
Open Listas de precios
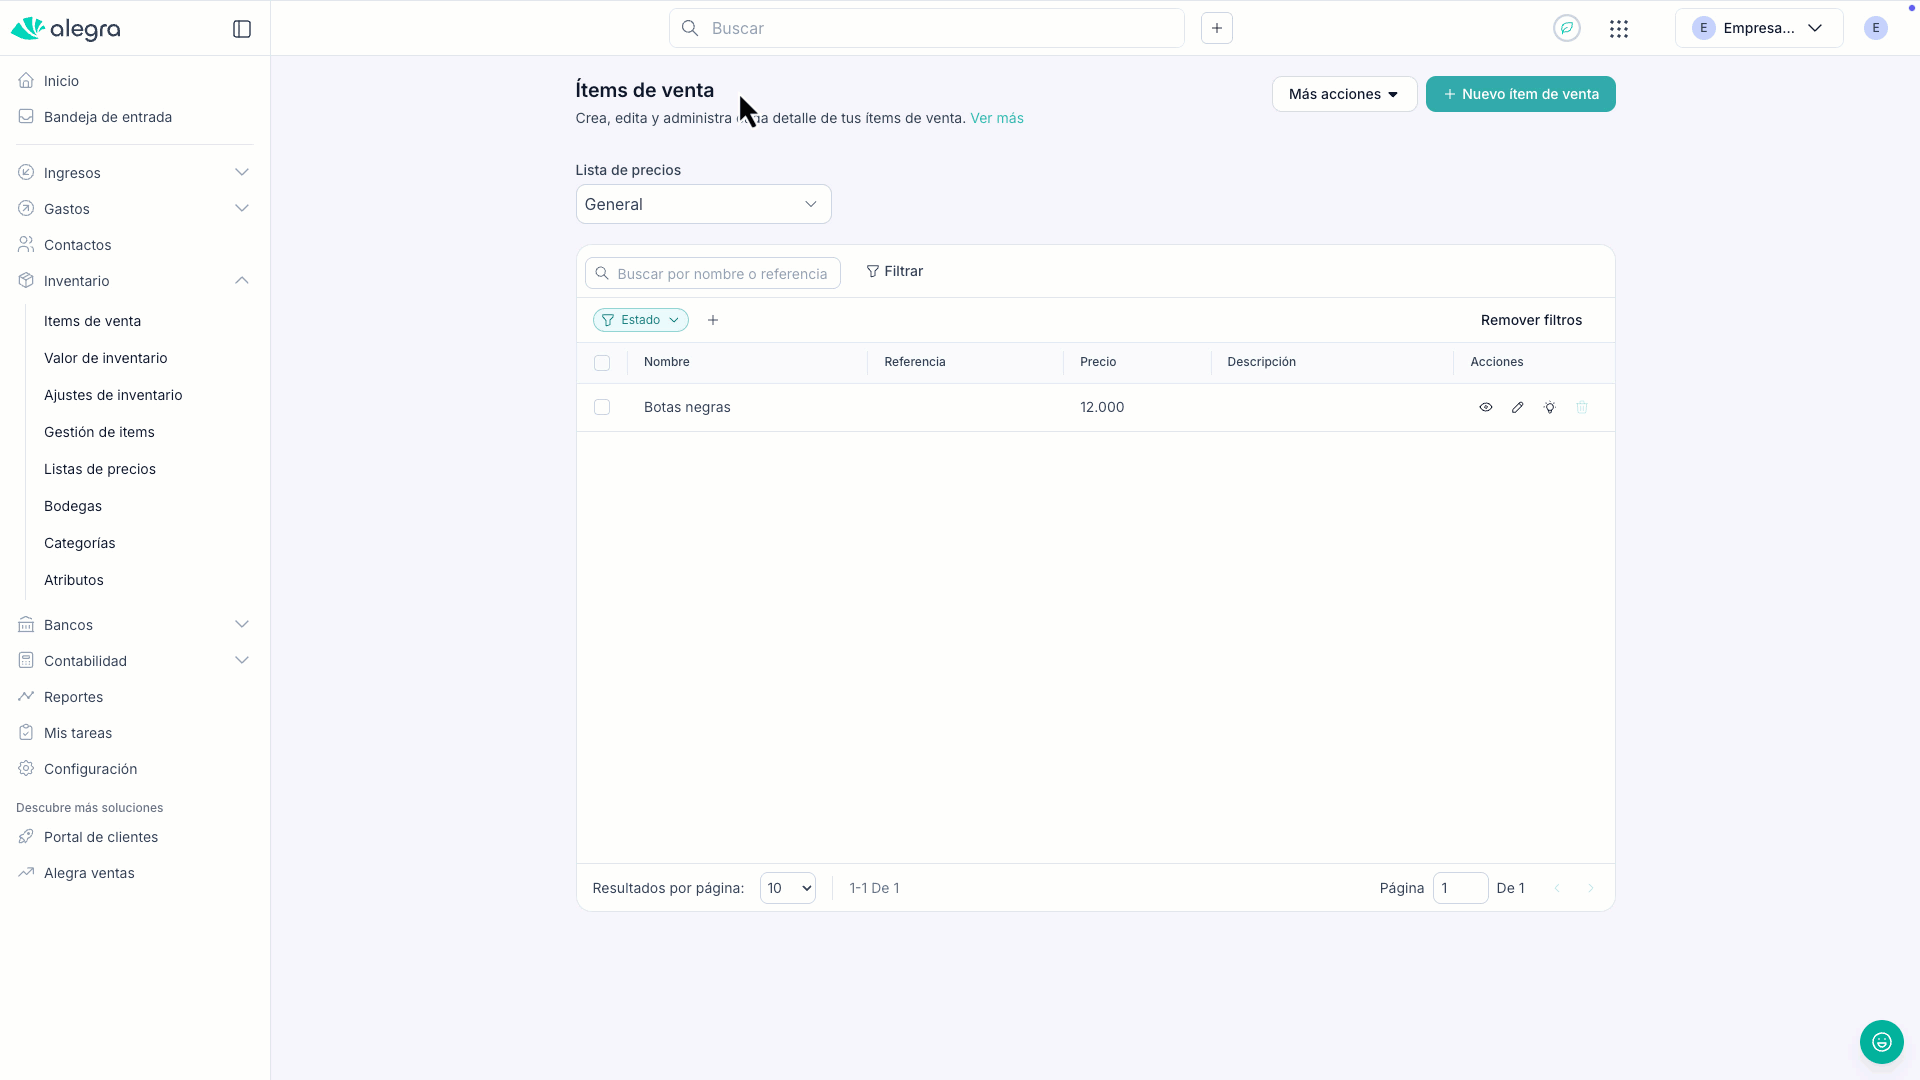pos(100,469)
